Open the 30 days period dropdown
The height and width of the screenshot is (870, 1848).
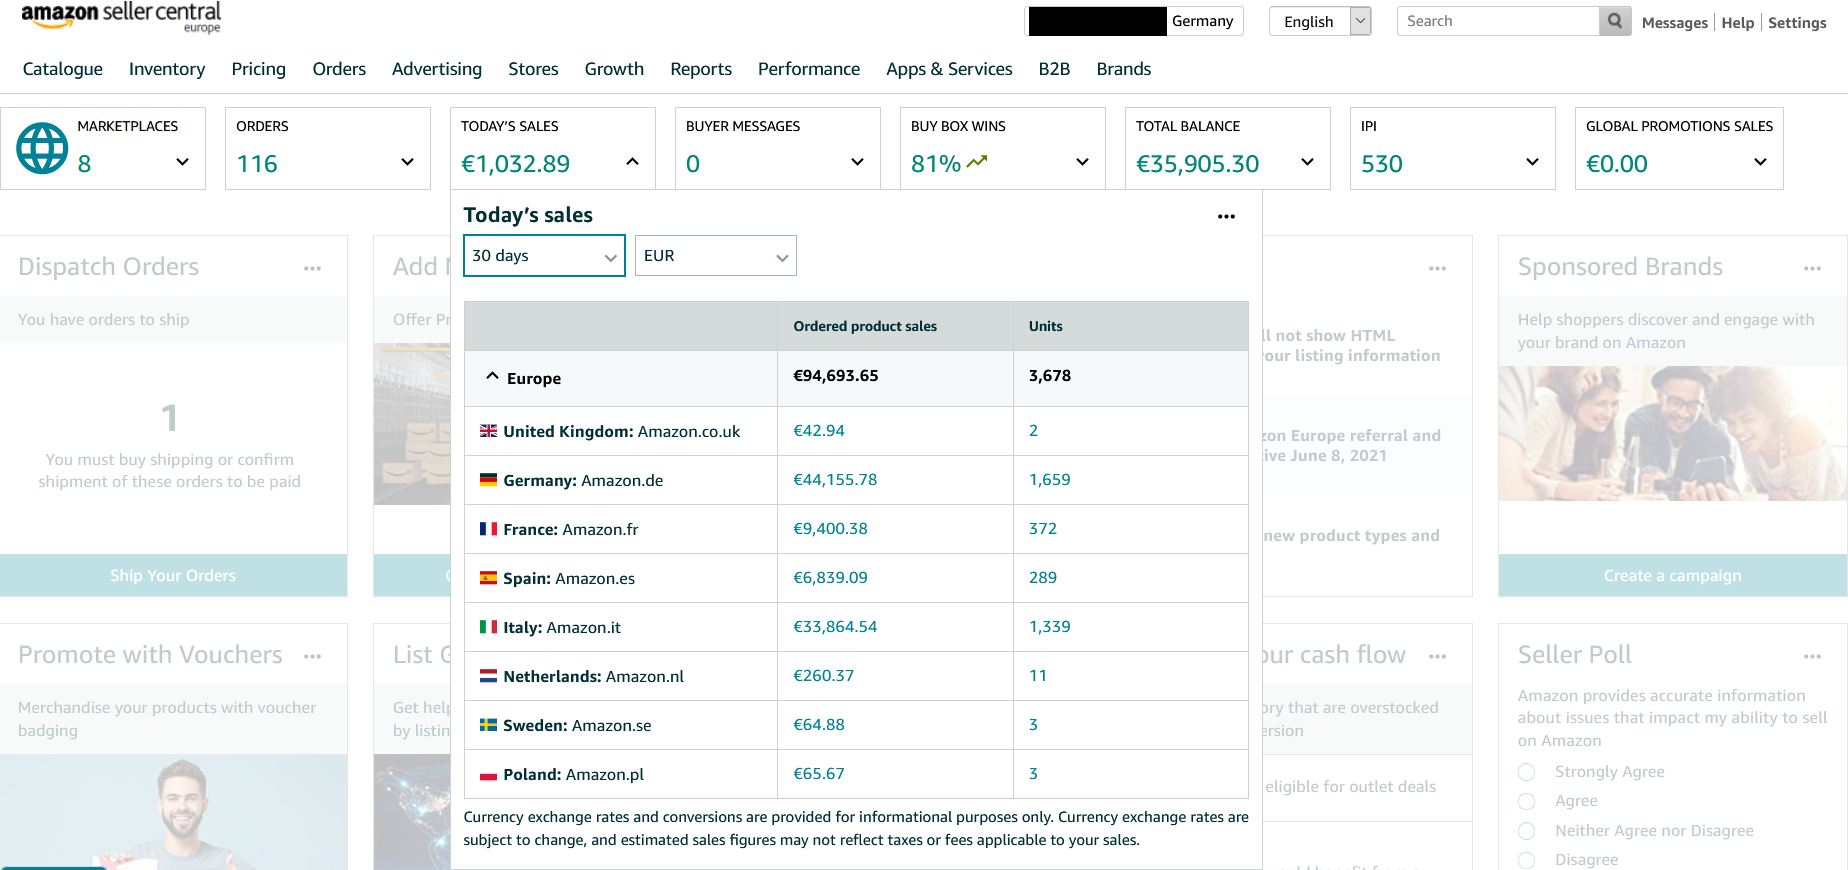pyautogui.click(x=544, y=256)
